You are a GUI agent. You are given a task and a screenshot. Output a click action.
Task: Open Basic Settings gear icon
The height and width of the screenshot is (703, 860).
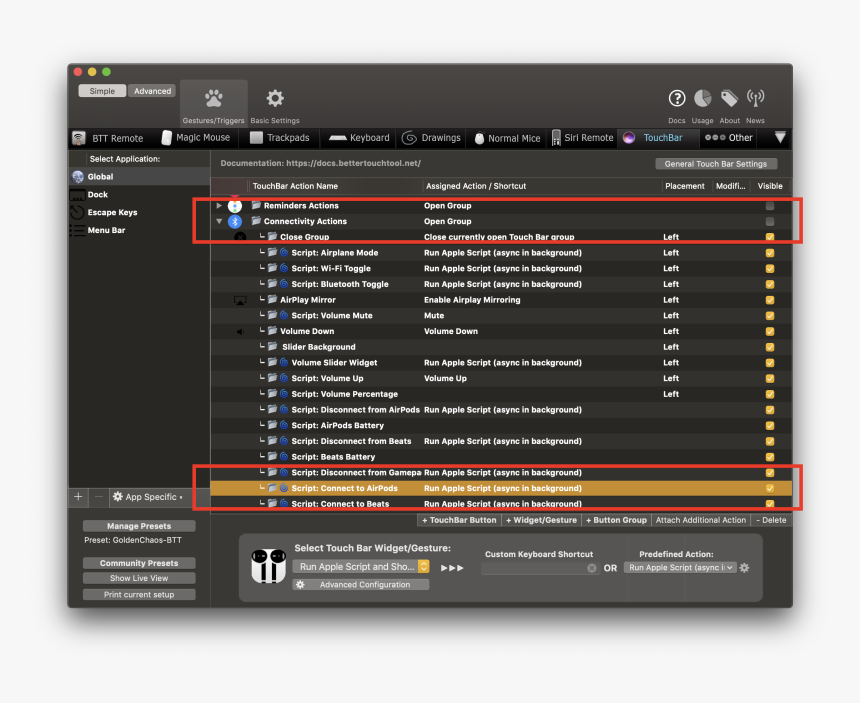(275, 99)
